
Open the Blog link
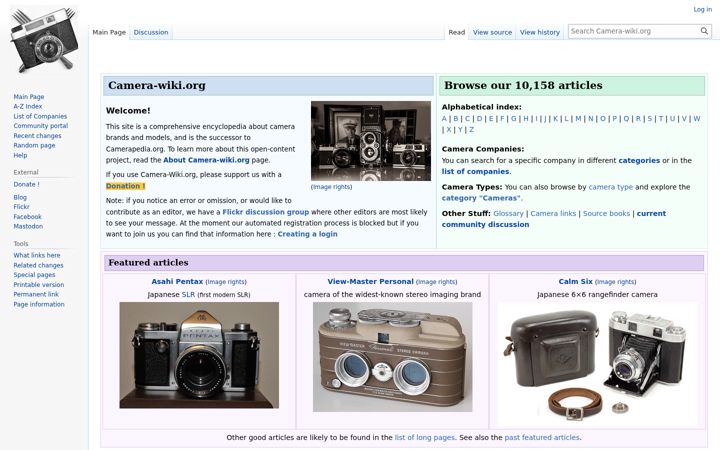pos(20,197)
